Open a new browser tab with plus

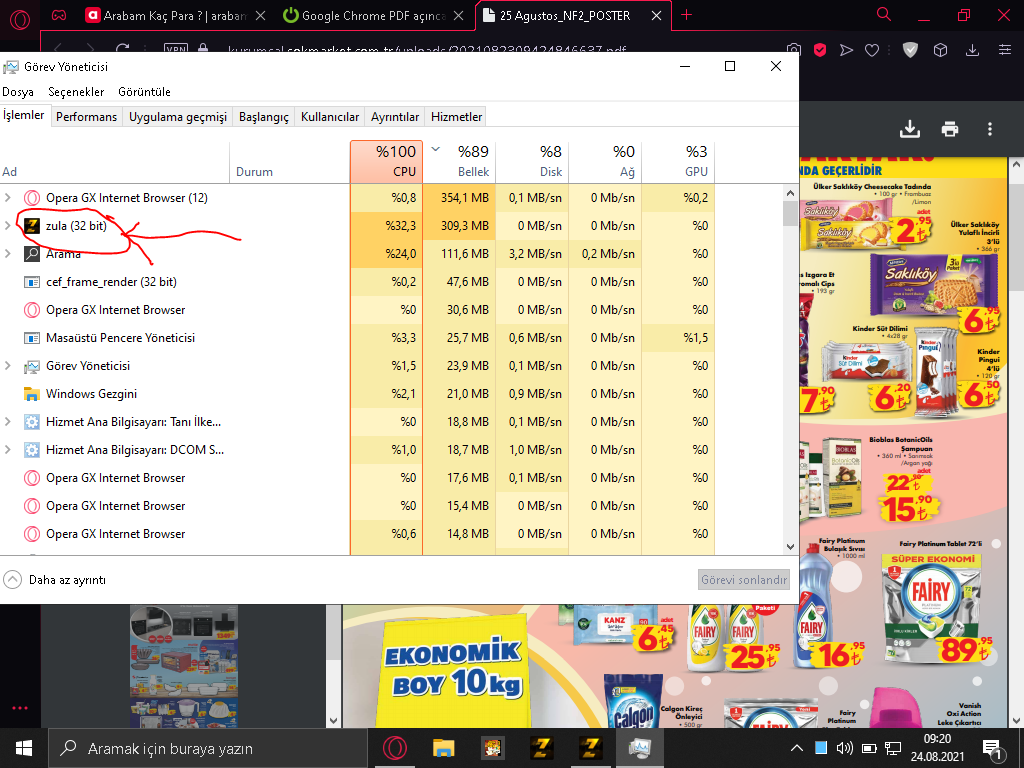686,15
